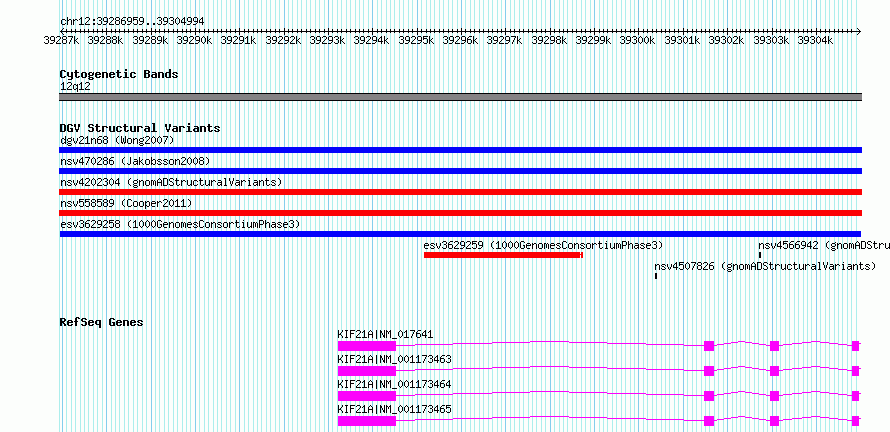Select the large magenta exon of KIF21A|NM_017641
Screen dimensions: 890x432
pos(367,346)
